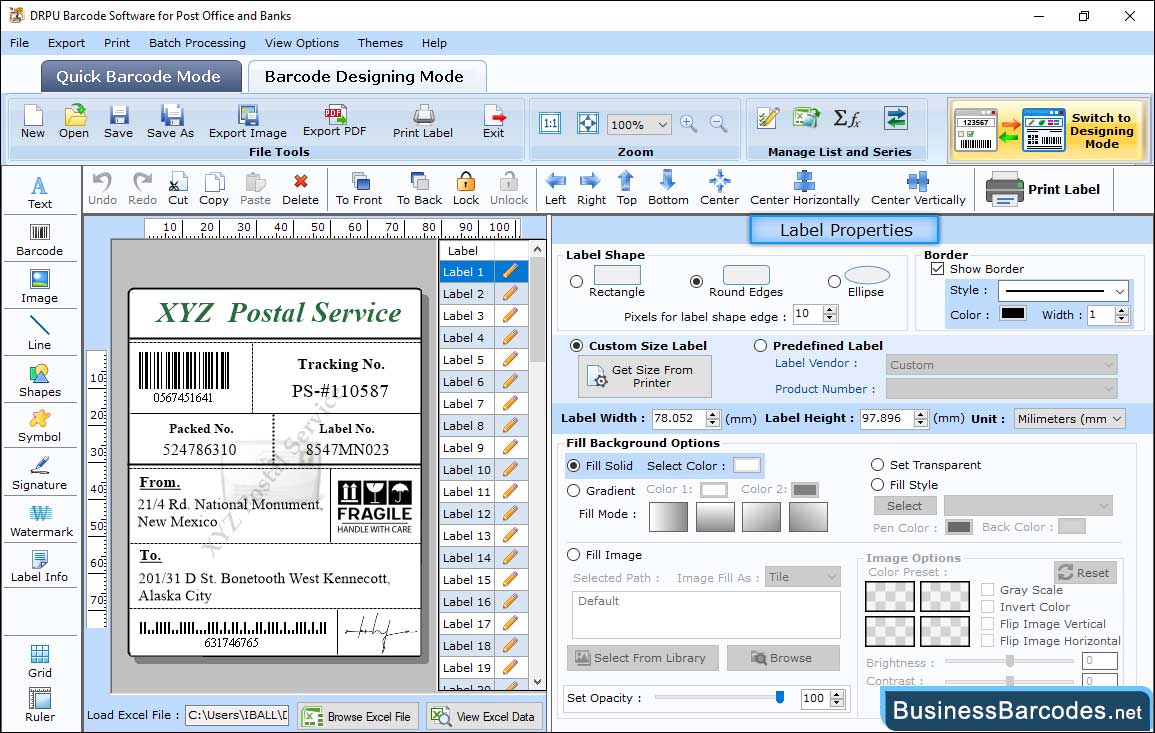
Task: Open Label Info panel
Action: click(40, 567)
